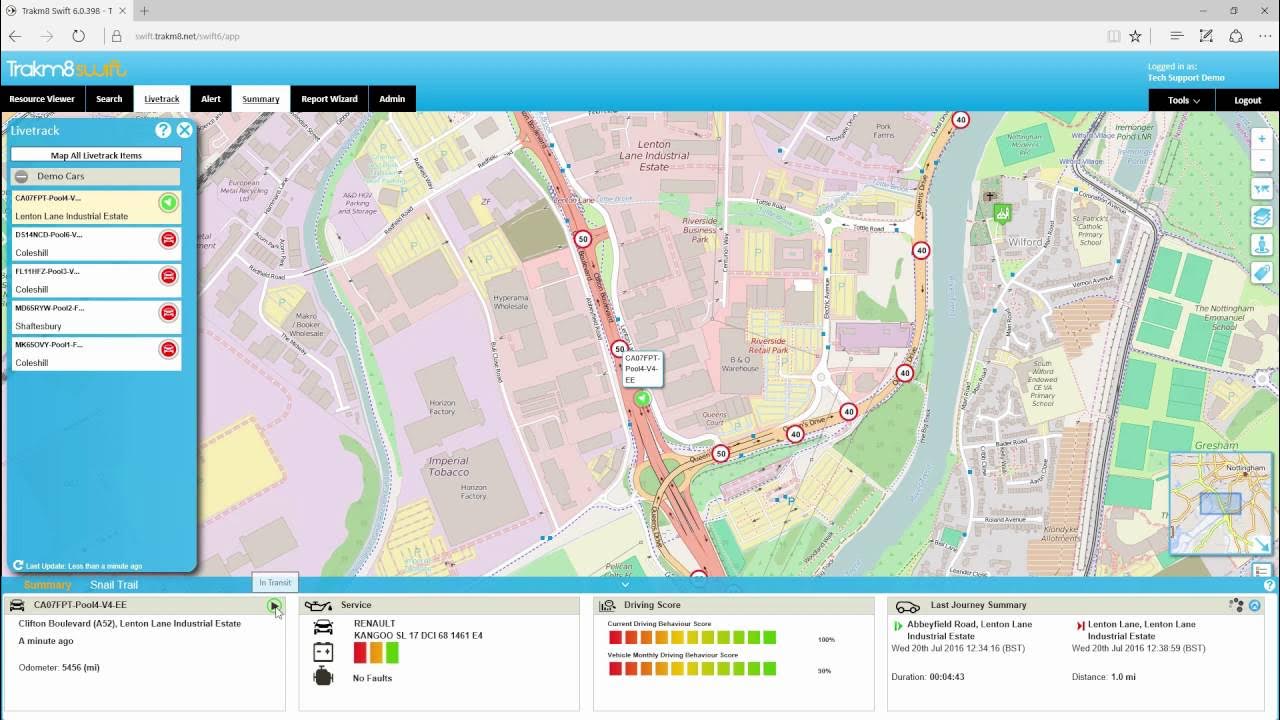Screen dimensions: 1280x720
Task: Click Vehicle Monthly Driving Behaviour Score bar
Action: click(692, 670)
